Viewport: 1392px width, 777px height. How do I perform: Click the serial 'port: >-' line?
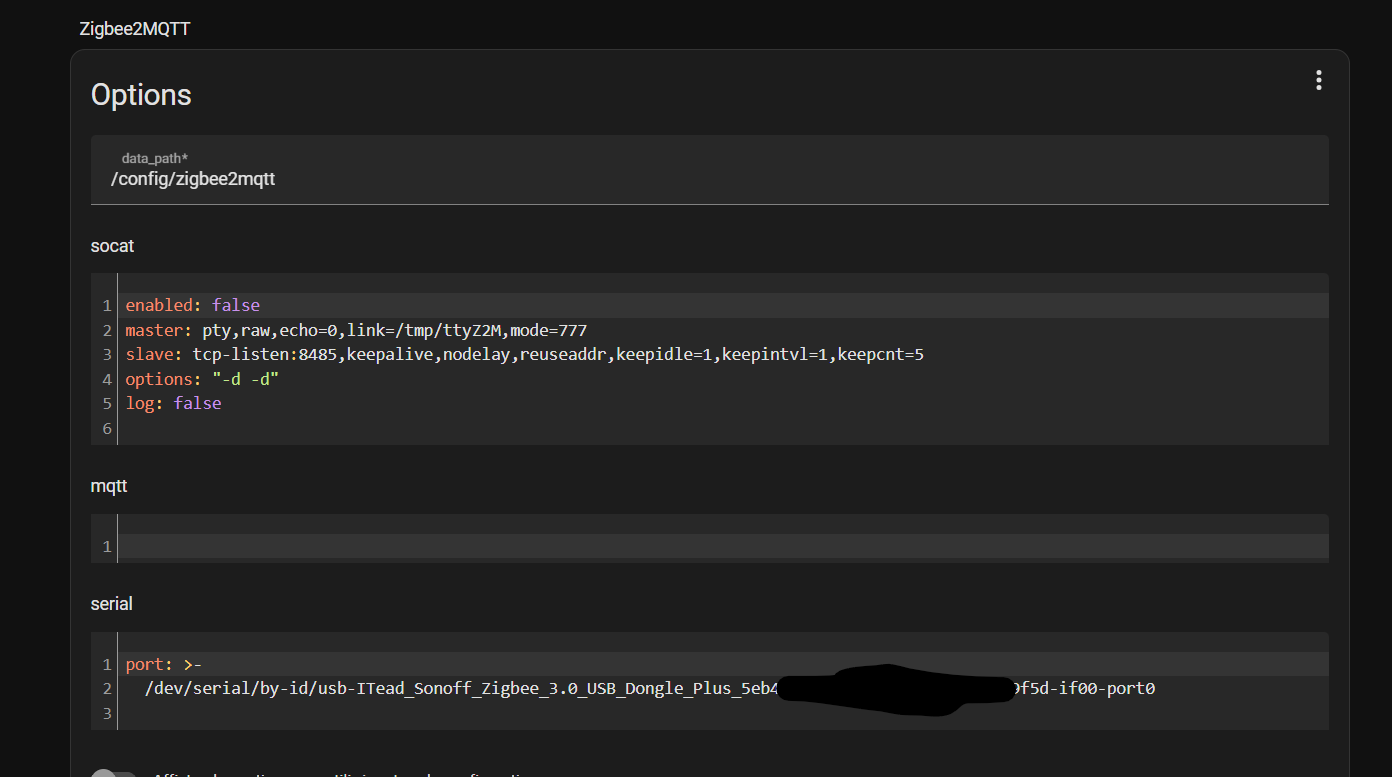point(164,664)
